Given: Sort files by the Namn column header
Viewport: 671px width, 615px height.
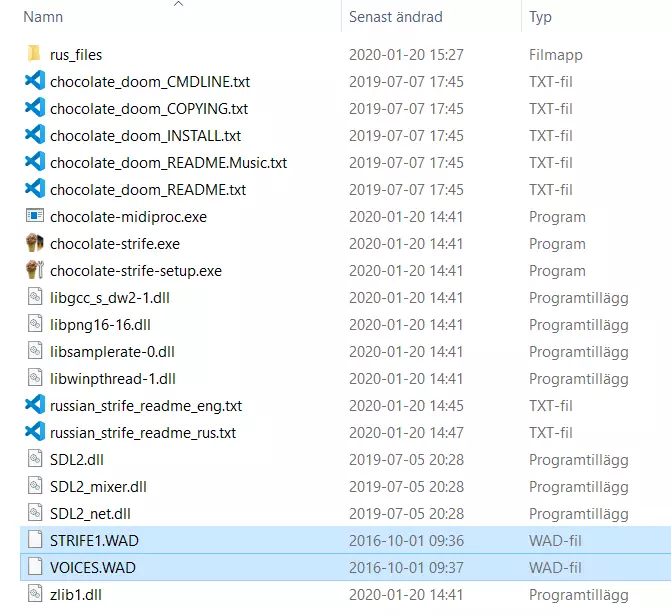Looking at the screenshot, I should [x=43, y=17].
